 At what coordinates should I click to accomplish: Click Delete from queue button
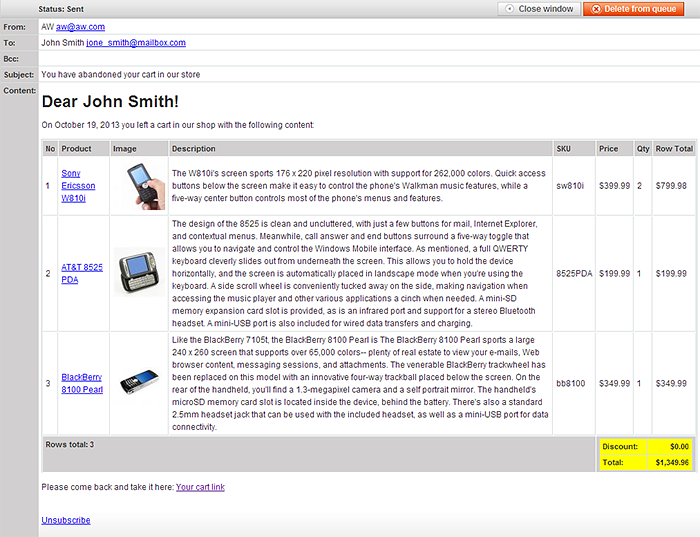633,9
